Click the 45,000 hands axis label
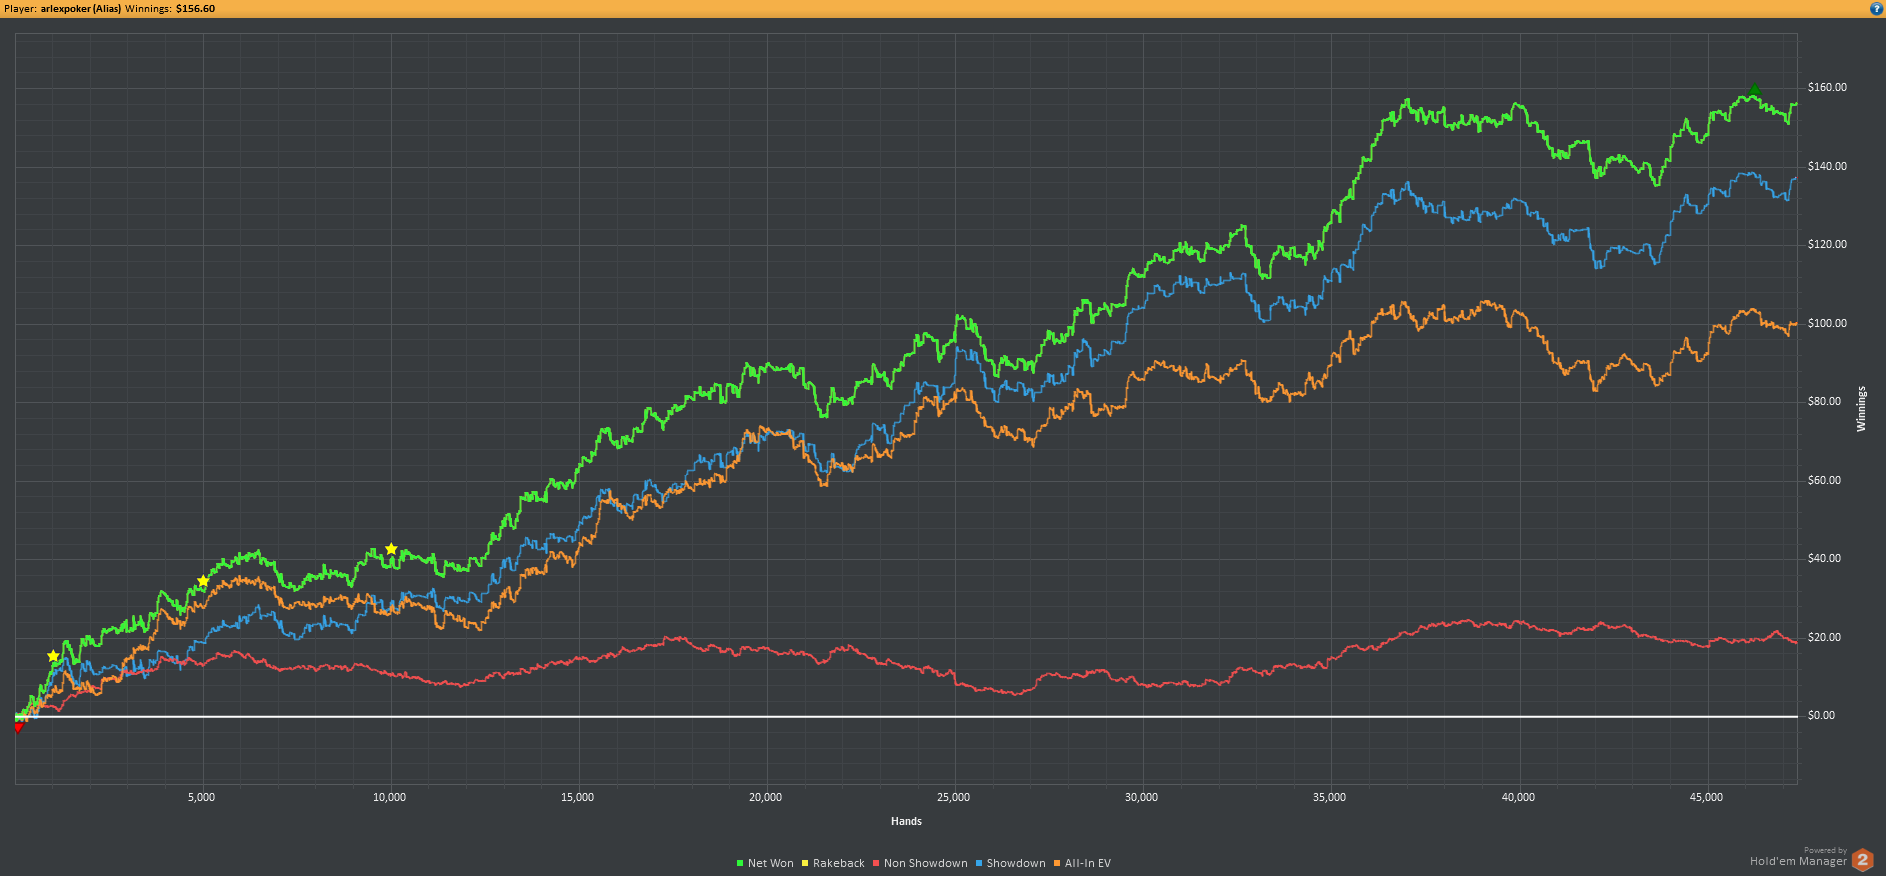1886x876 pixels. point(1706,797)
